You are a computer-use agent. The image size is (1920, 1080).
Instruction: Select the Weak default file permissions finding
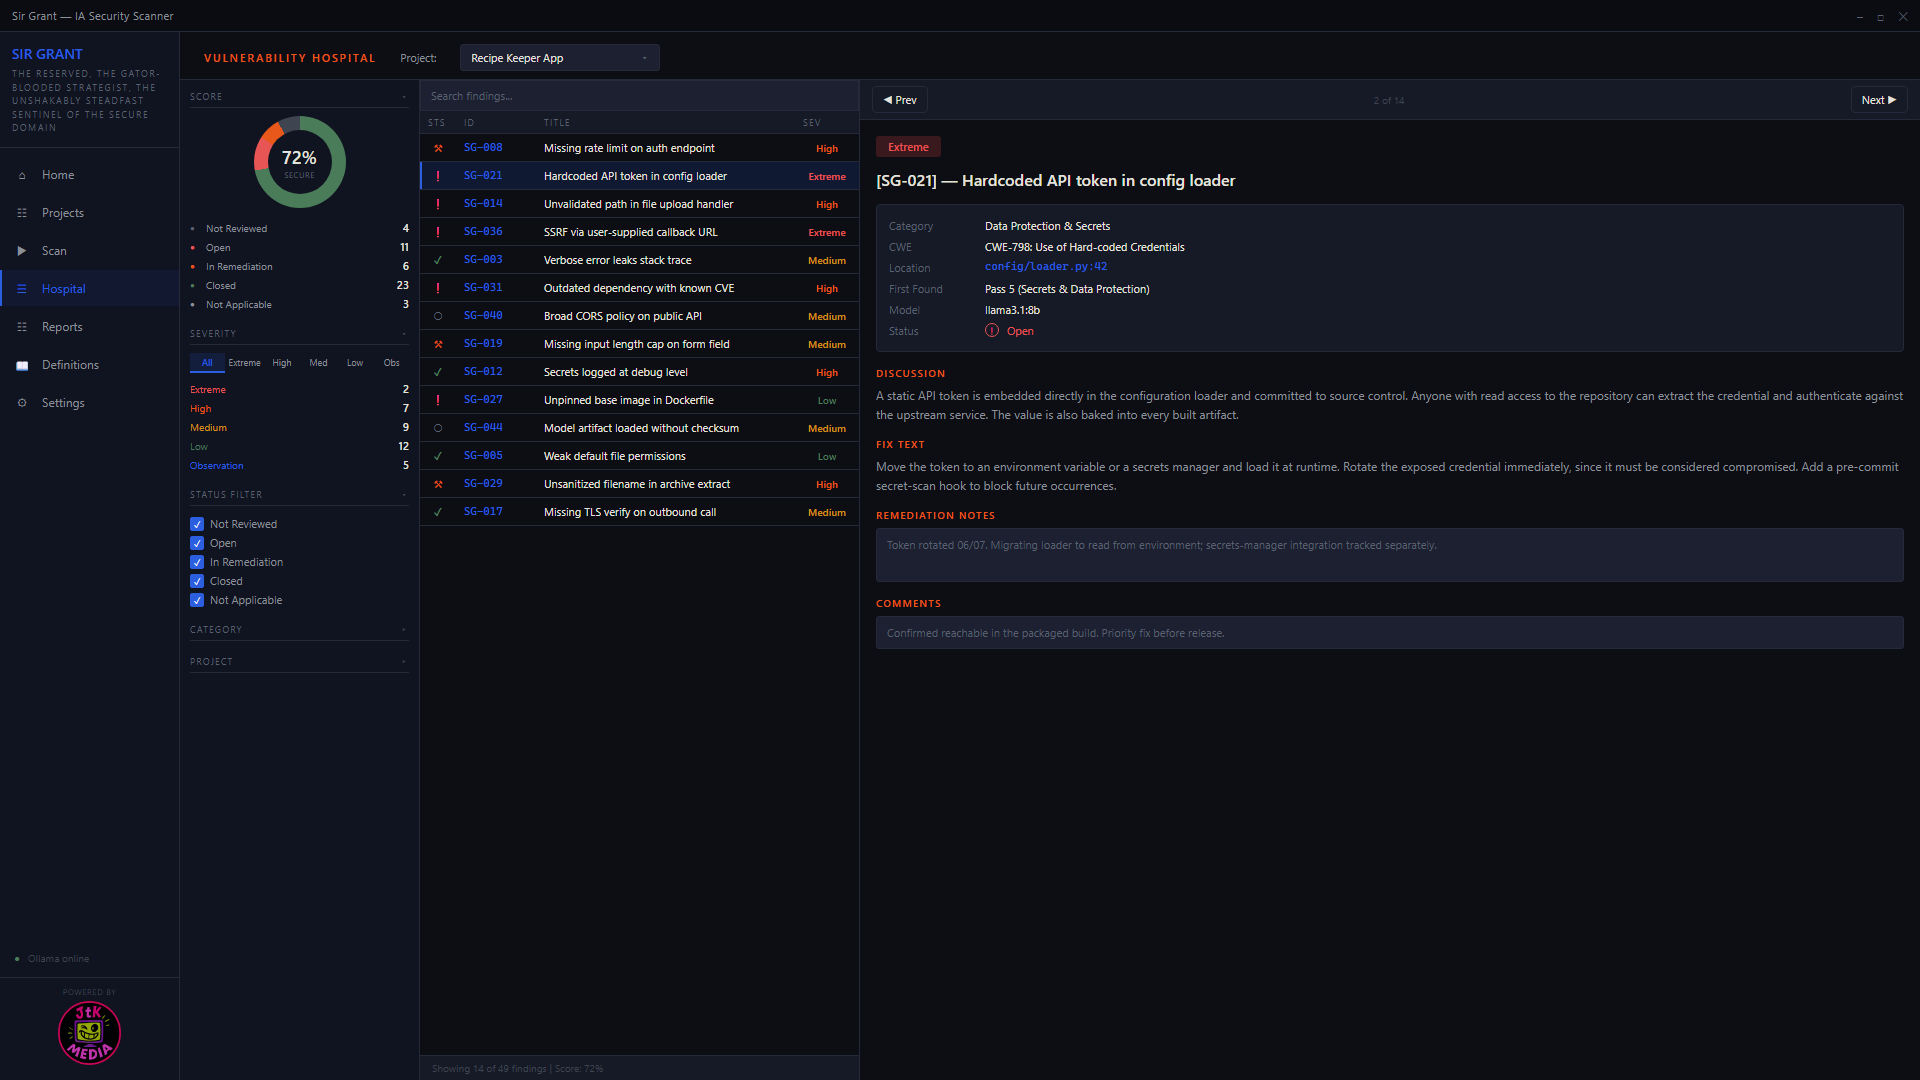[639, 456]
